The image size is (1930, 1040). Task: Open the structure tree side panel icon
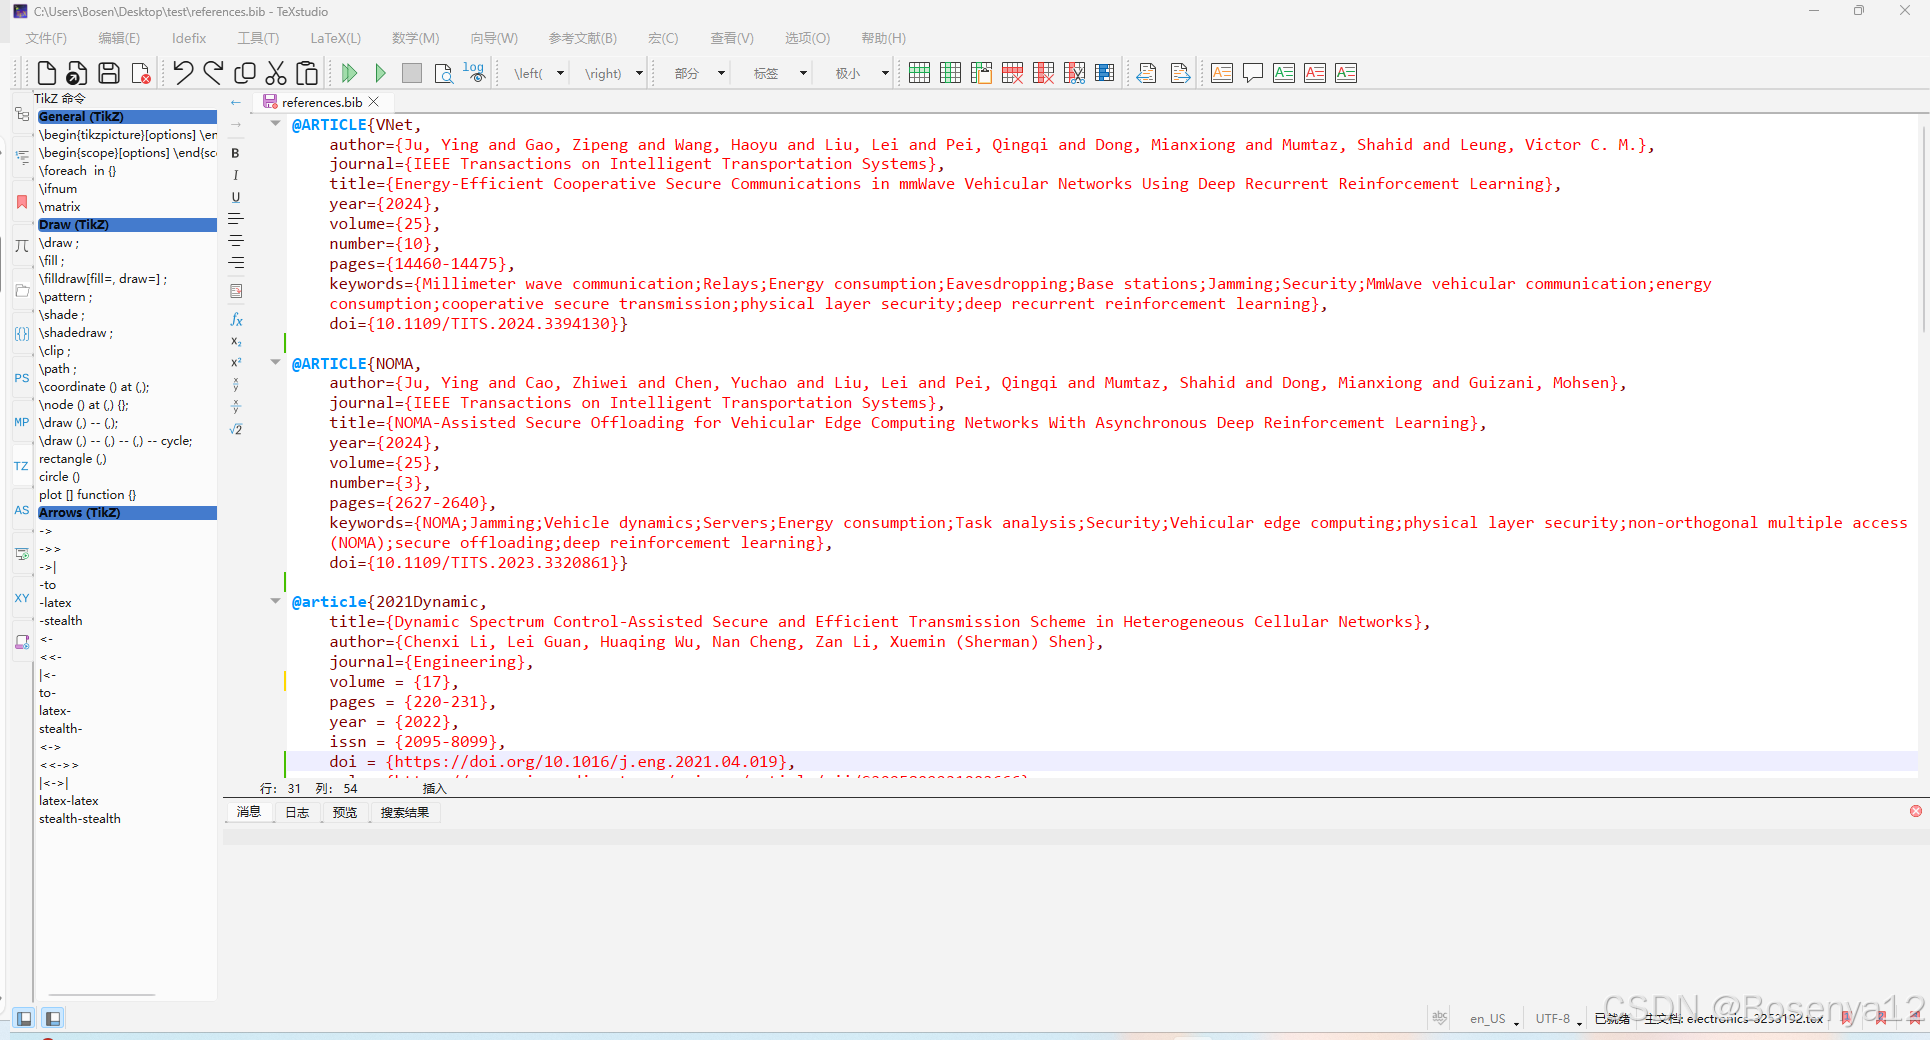(x=22, y=115)
